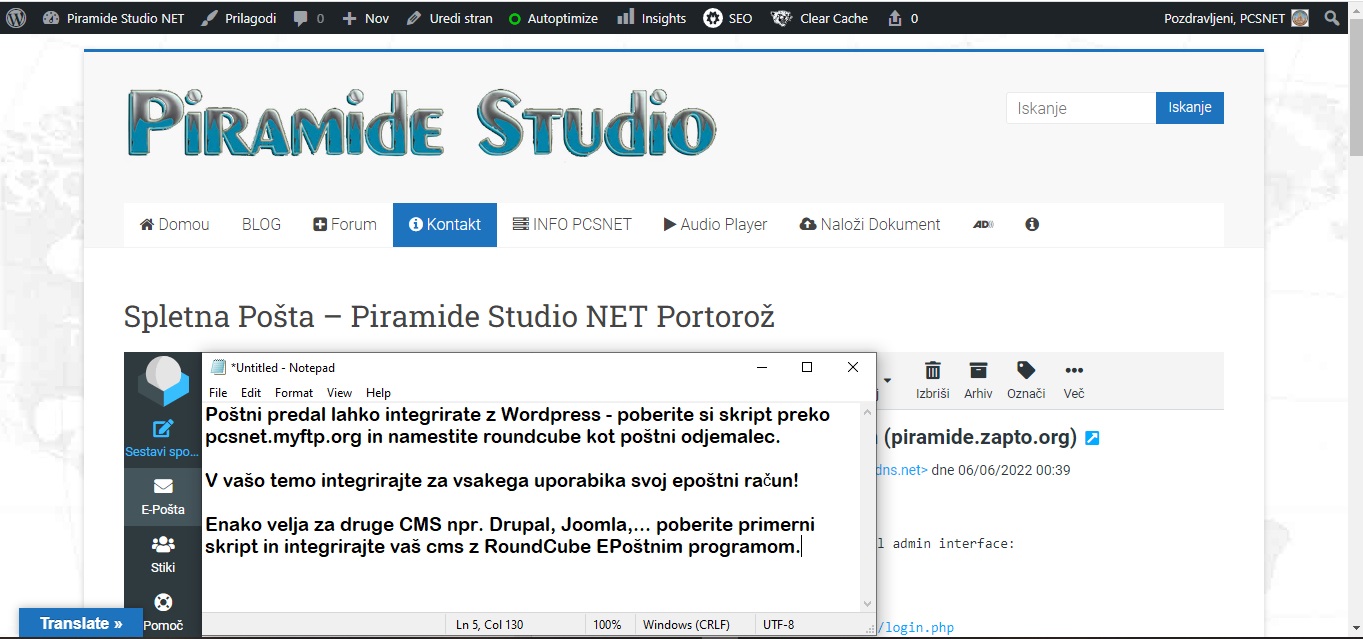The image size is (1363, 639).
Task: Click the info circle icon in navigation
Action: (x=1032, y=224)
